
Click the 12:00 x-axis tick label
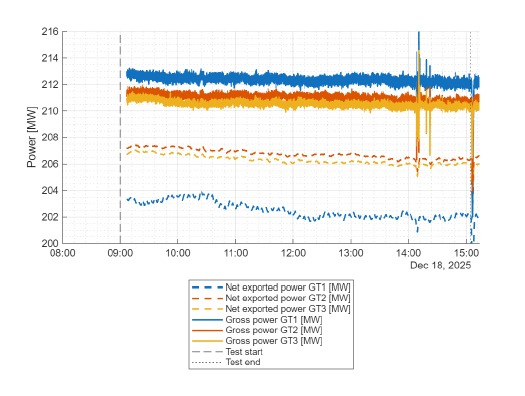[x=293, y=253]
